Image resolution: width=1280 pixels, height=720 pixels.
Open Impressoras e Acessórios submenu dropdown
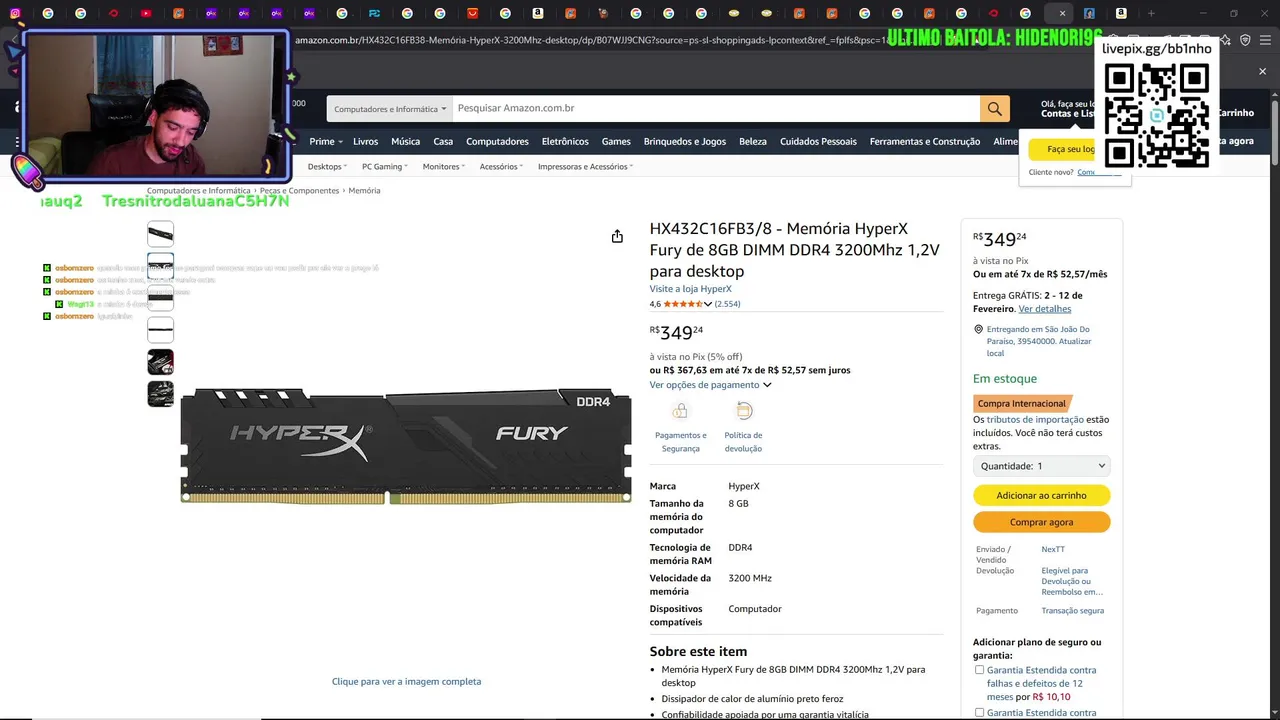[585, 167]
